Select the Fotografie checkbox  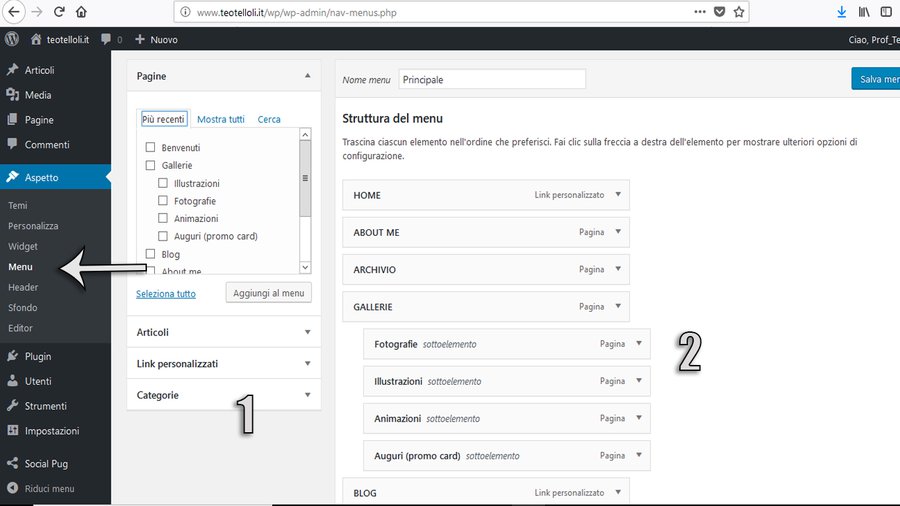pyautogui.click(x=164, y=201)
